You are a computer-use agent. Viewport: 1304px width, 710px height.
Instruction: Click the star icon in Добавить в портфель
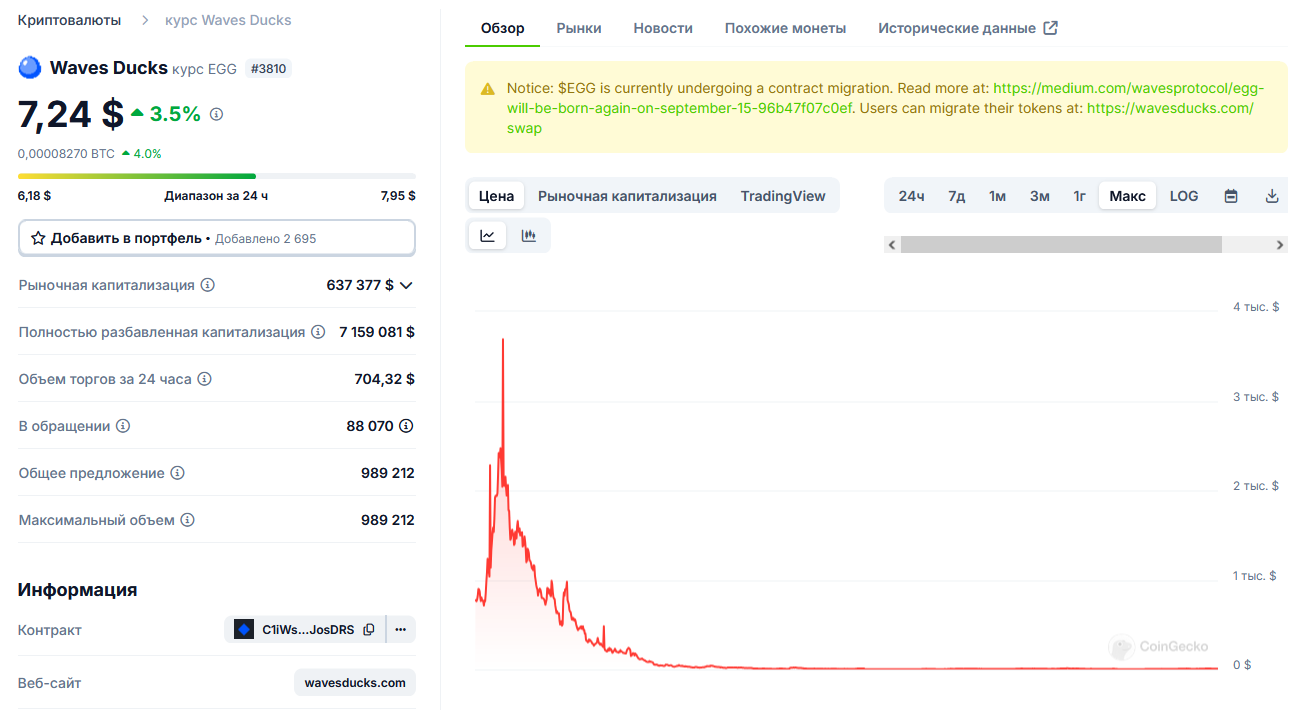click(38, 238)
